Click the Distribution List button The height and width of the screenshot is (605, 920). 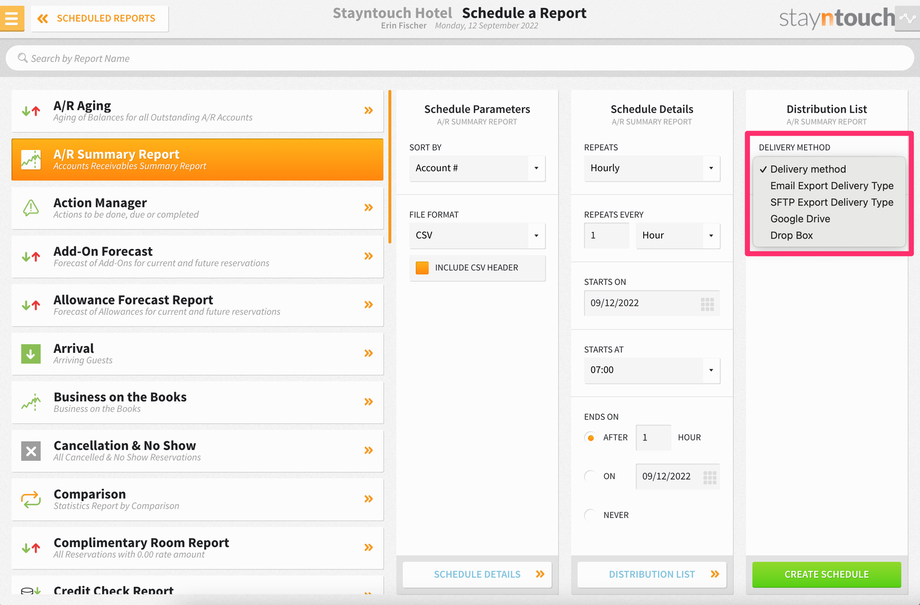click(x=652, y=574)
